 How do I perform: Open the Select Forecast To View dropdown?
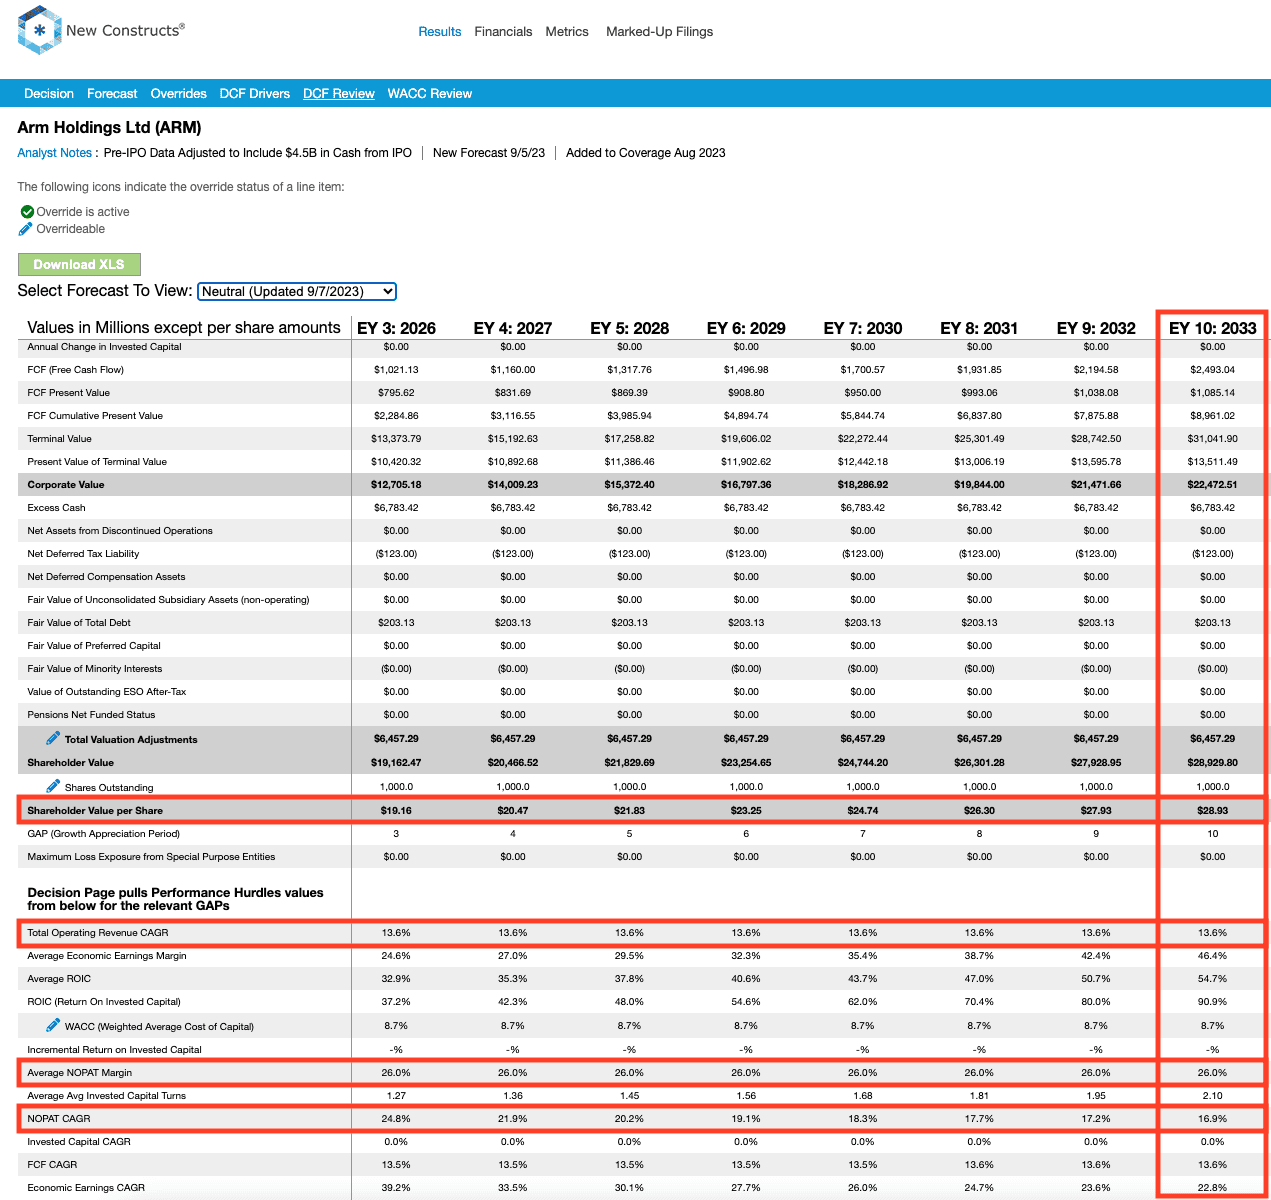(x=297, y=291)
